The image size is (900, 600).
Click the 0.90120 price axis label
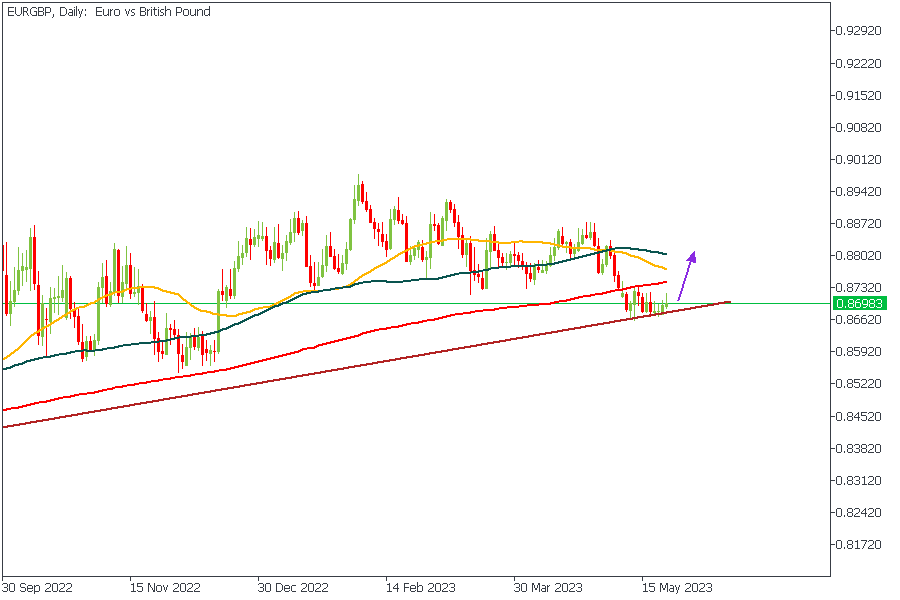860,160
